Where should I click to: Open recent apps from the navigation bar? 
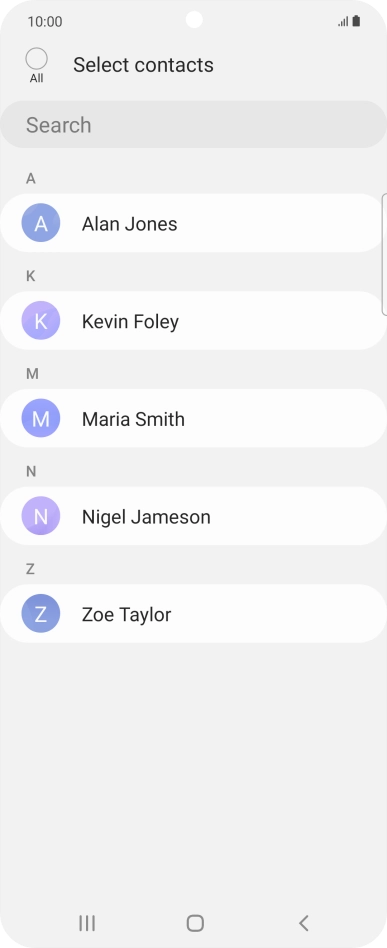(x=87, y=923)
